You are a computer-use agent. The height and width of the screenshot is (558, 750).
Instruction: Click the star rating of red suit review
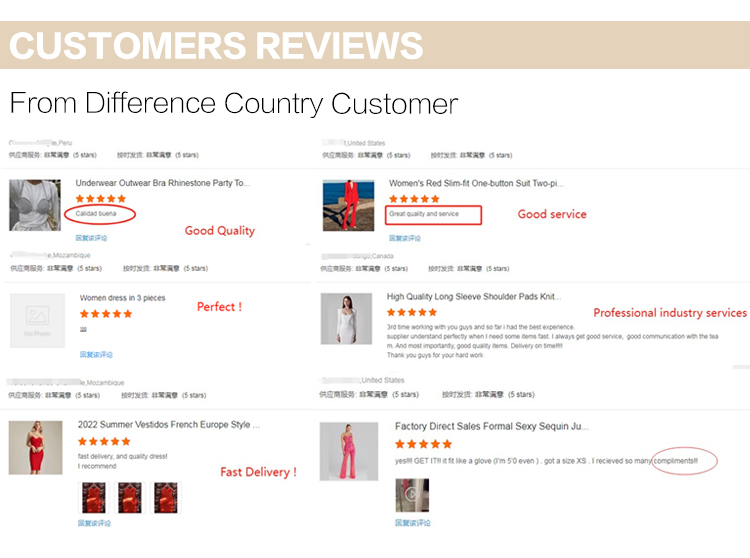click(x=414, y=199)
